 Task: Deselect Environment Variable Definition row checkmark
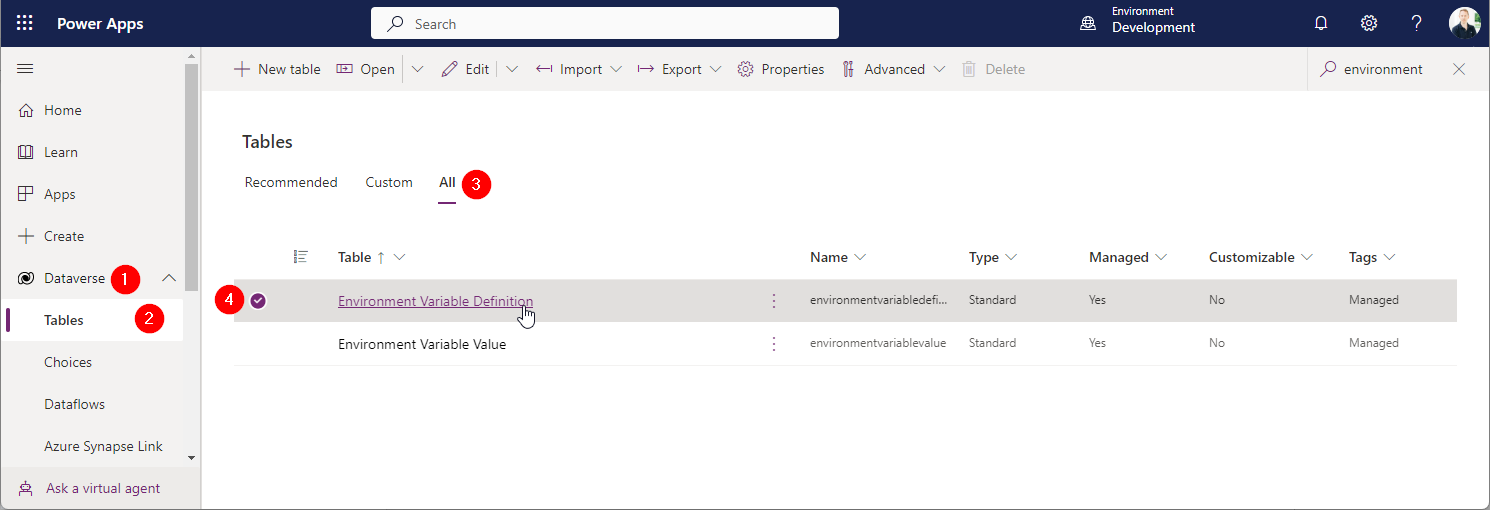pyautogui.click(x=258, y=300)
